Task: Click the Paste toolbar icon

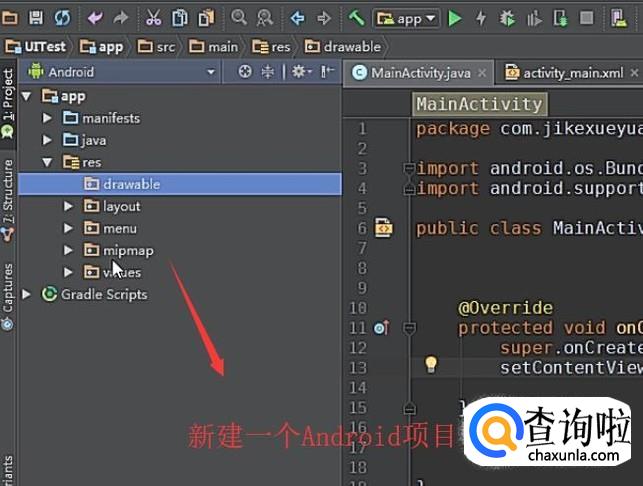Action: click(206, 18)
